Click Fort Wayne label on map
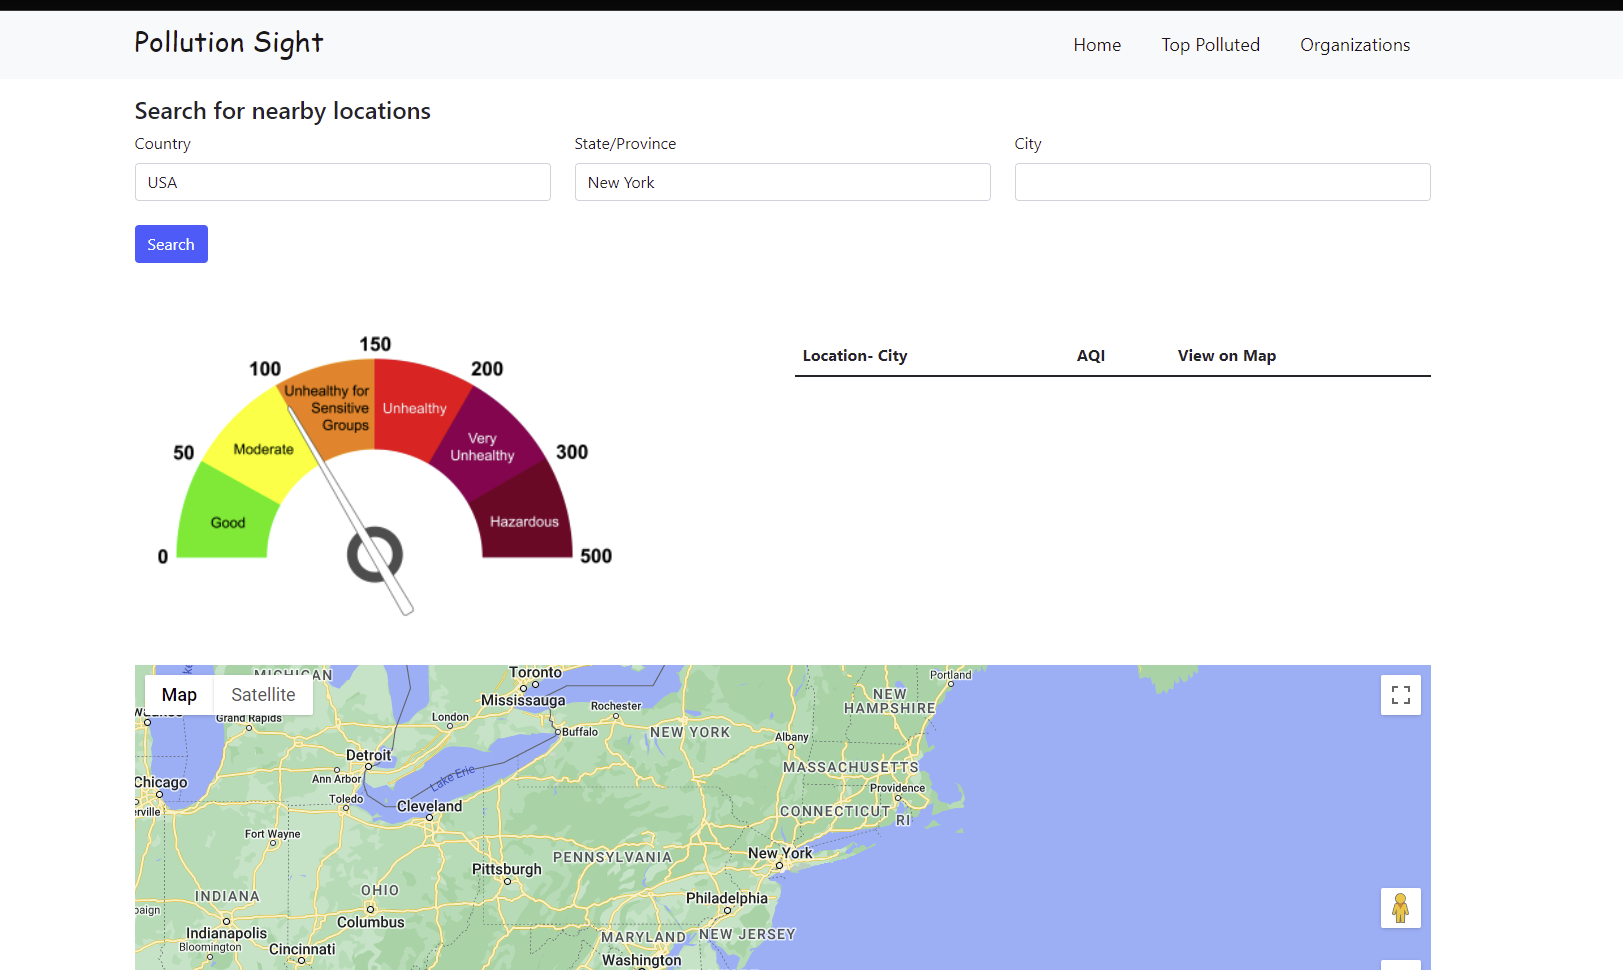The height and width of the screenshot is (970, 1623). pyautogui.click(x=272, y=834)
